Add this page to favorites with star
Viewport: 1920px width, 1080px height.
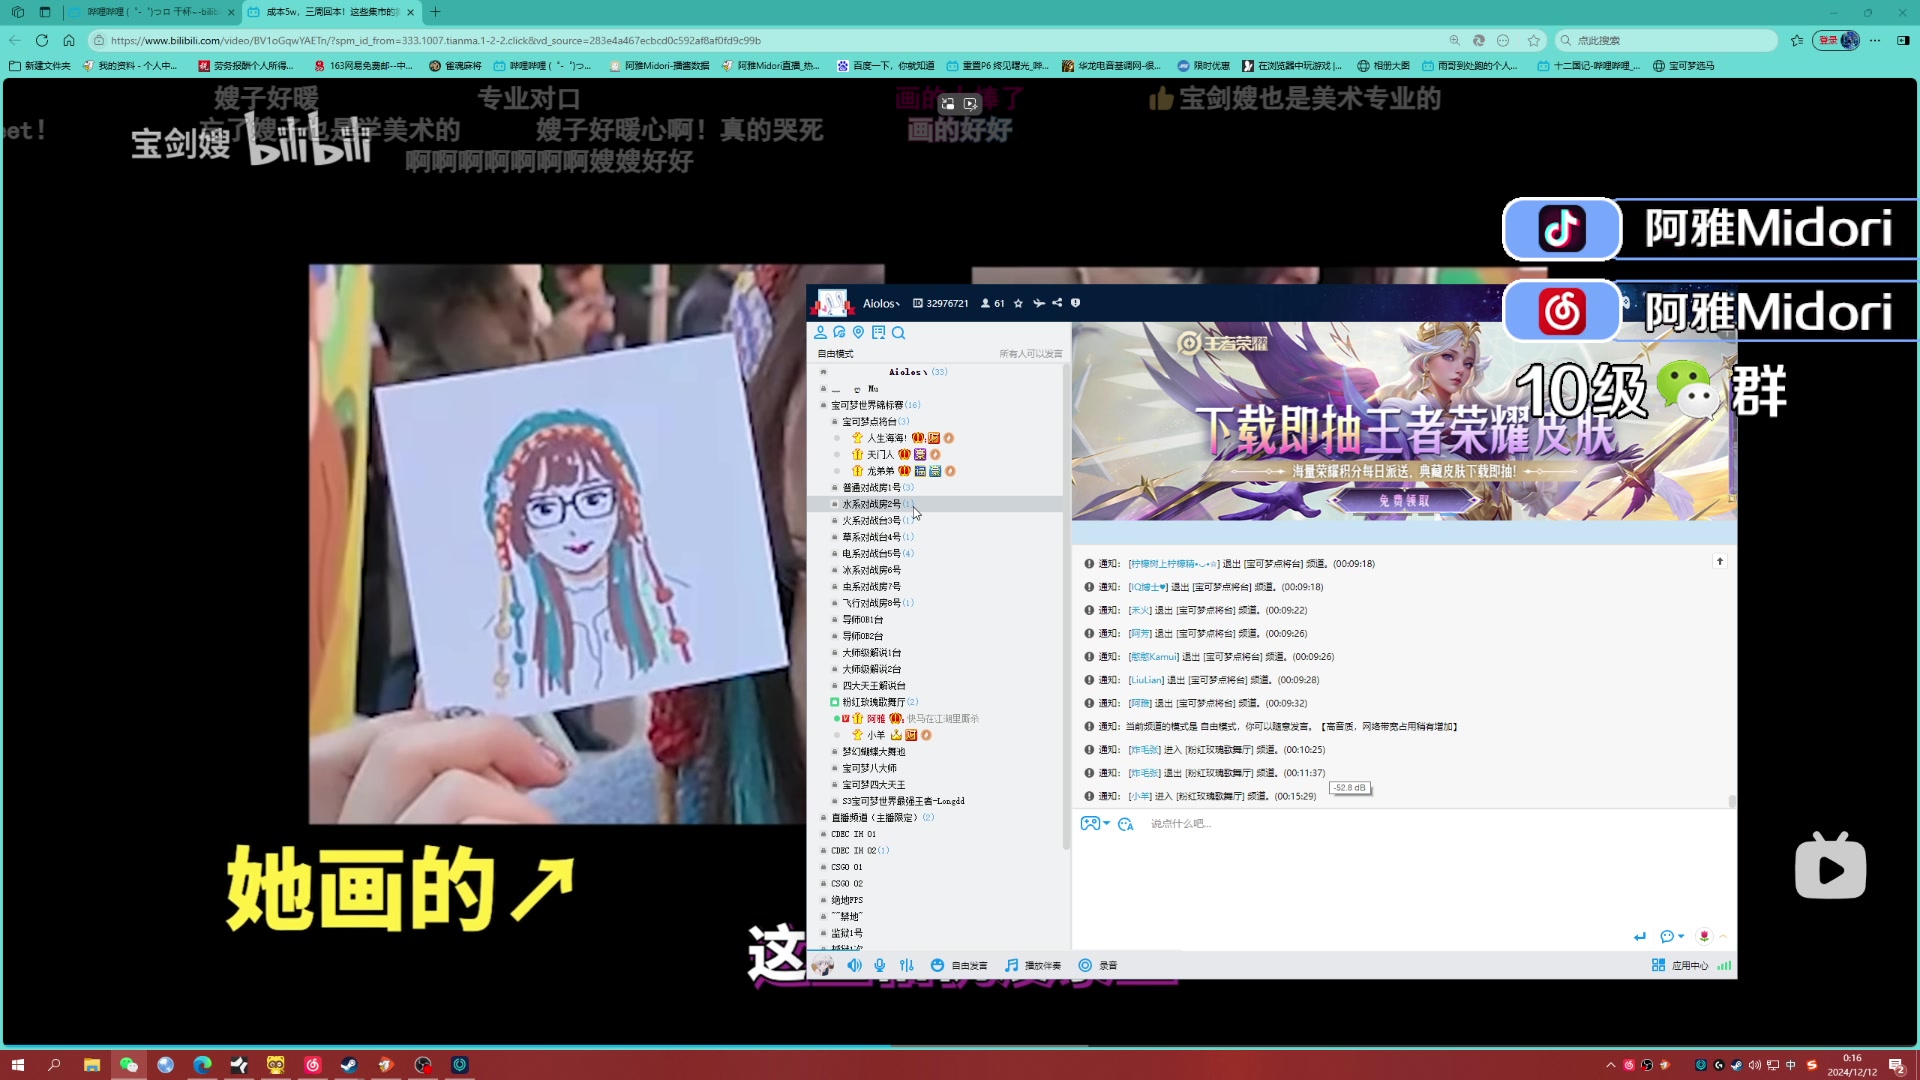click(1533, 40)
